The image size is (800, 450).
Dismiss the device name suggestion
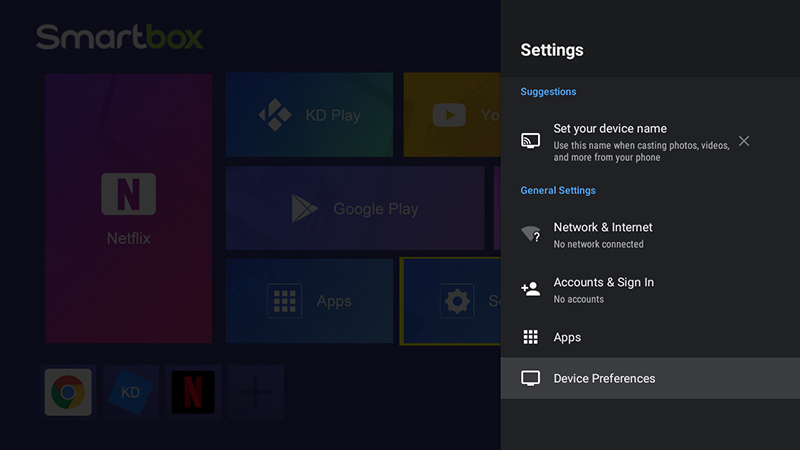(x=744, y=141)
